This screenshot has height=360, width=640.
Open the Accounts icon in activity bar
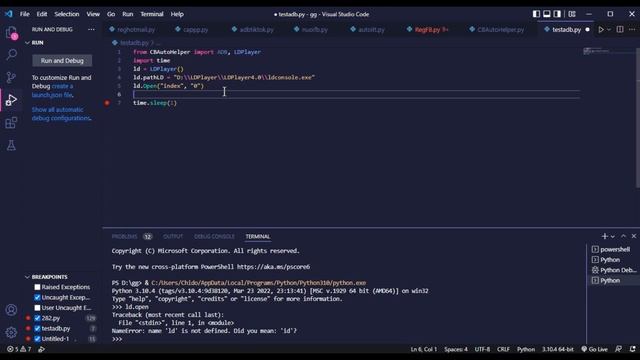(11, 310)
